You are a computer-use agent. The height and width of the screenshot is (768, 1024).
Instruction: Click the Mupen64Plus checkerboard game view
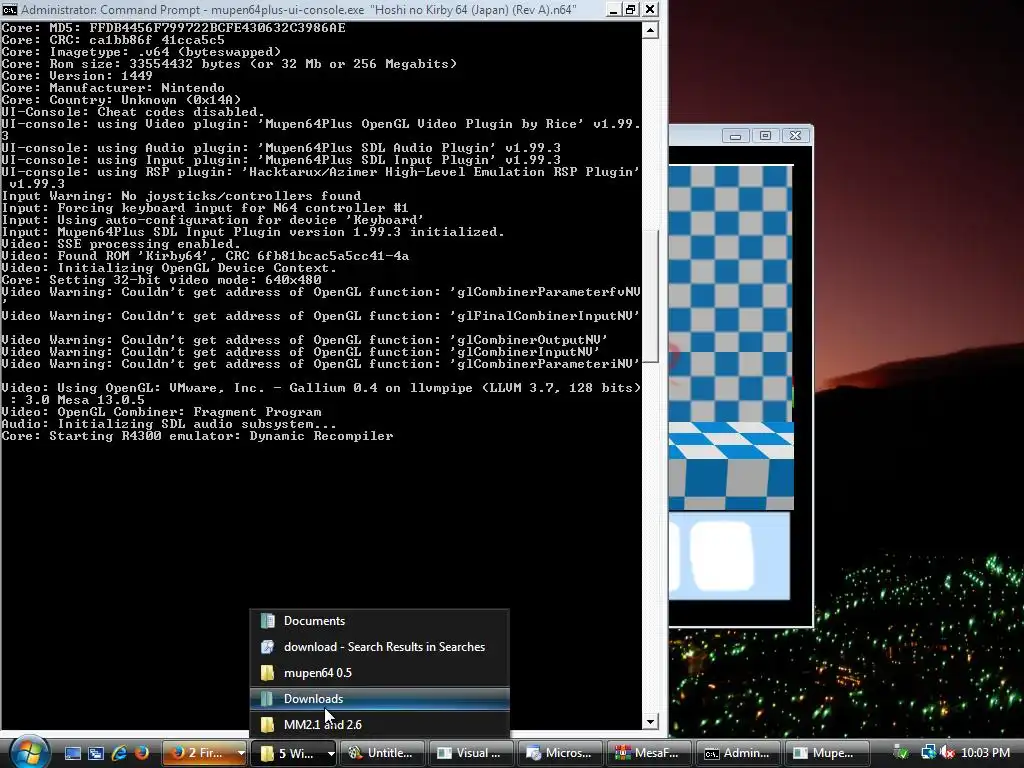(x=731, y=337)
